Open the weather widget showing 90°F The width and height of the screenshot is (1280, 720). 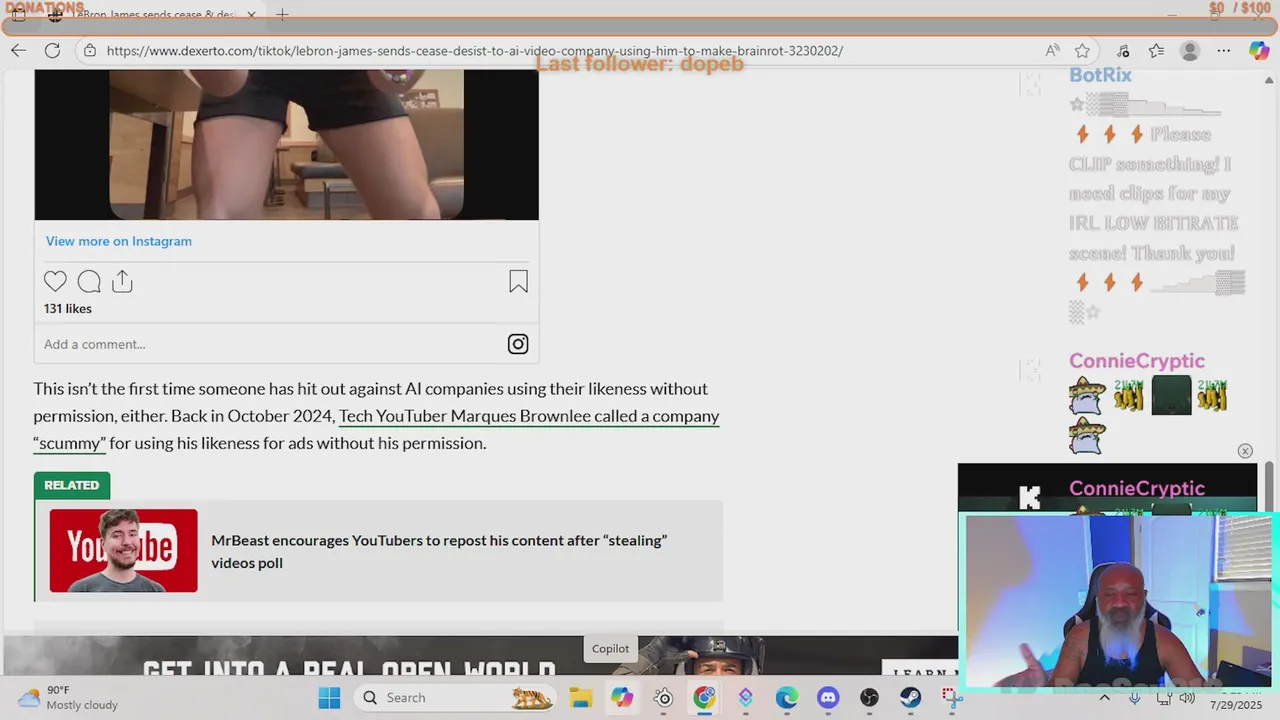point(68,698)
